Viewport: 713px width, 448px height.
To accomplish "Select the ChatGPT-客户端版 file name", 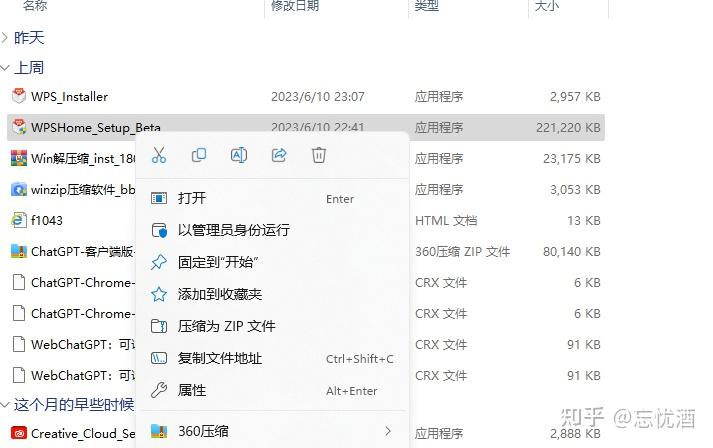I will pos(83,252).
